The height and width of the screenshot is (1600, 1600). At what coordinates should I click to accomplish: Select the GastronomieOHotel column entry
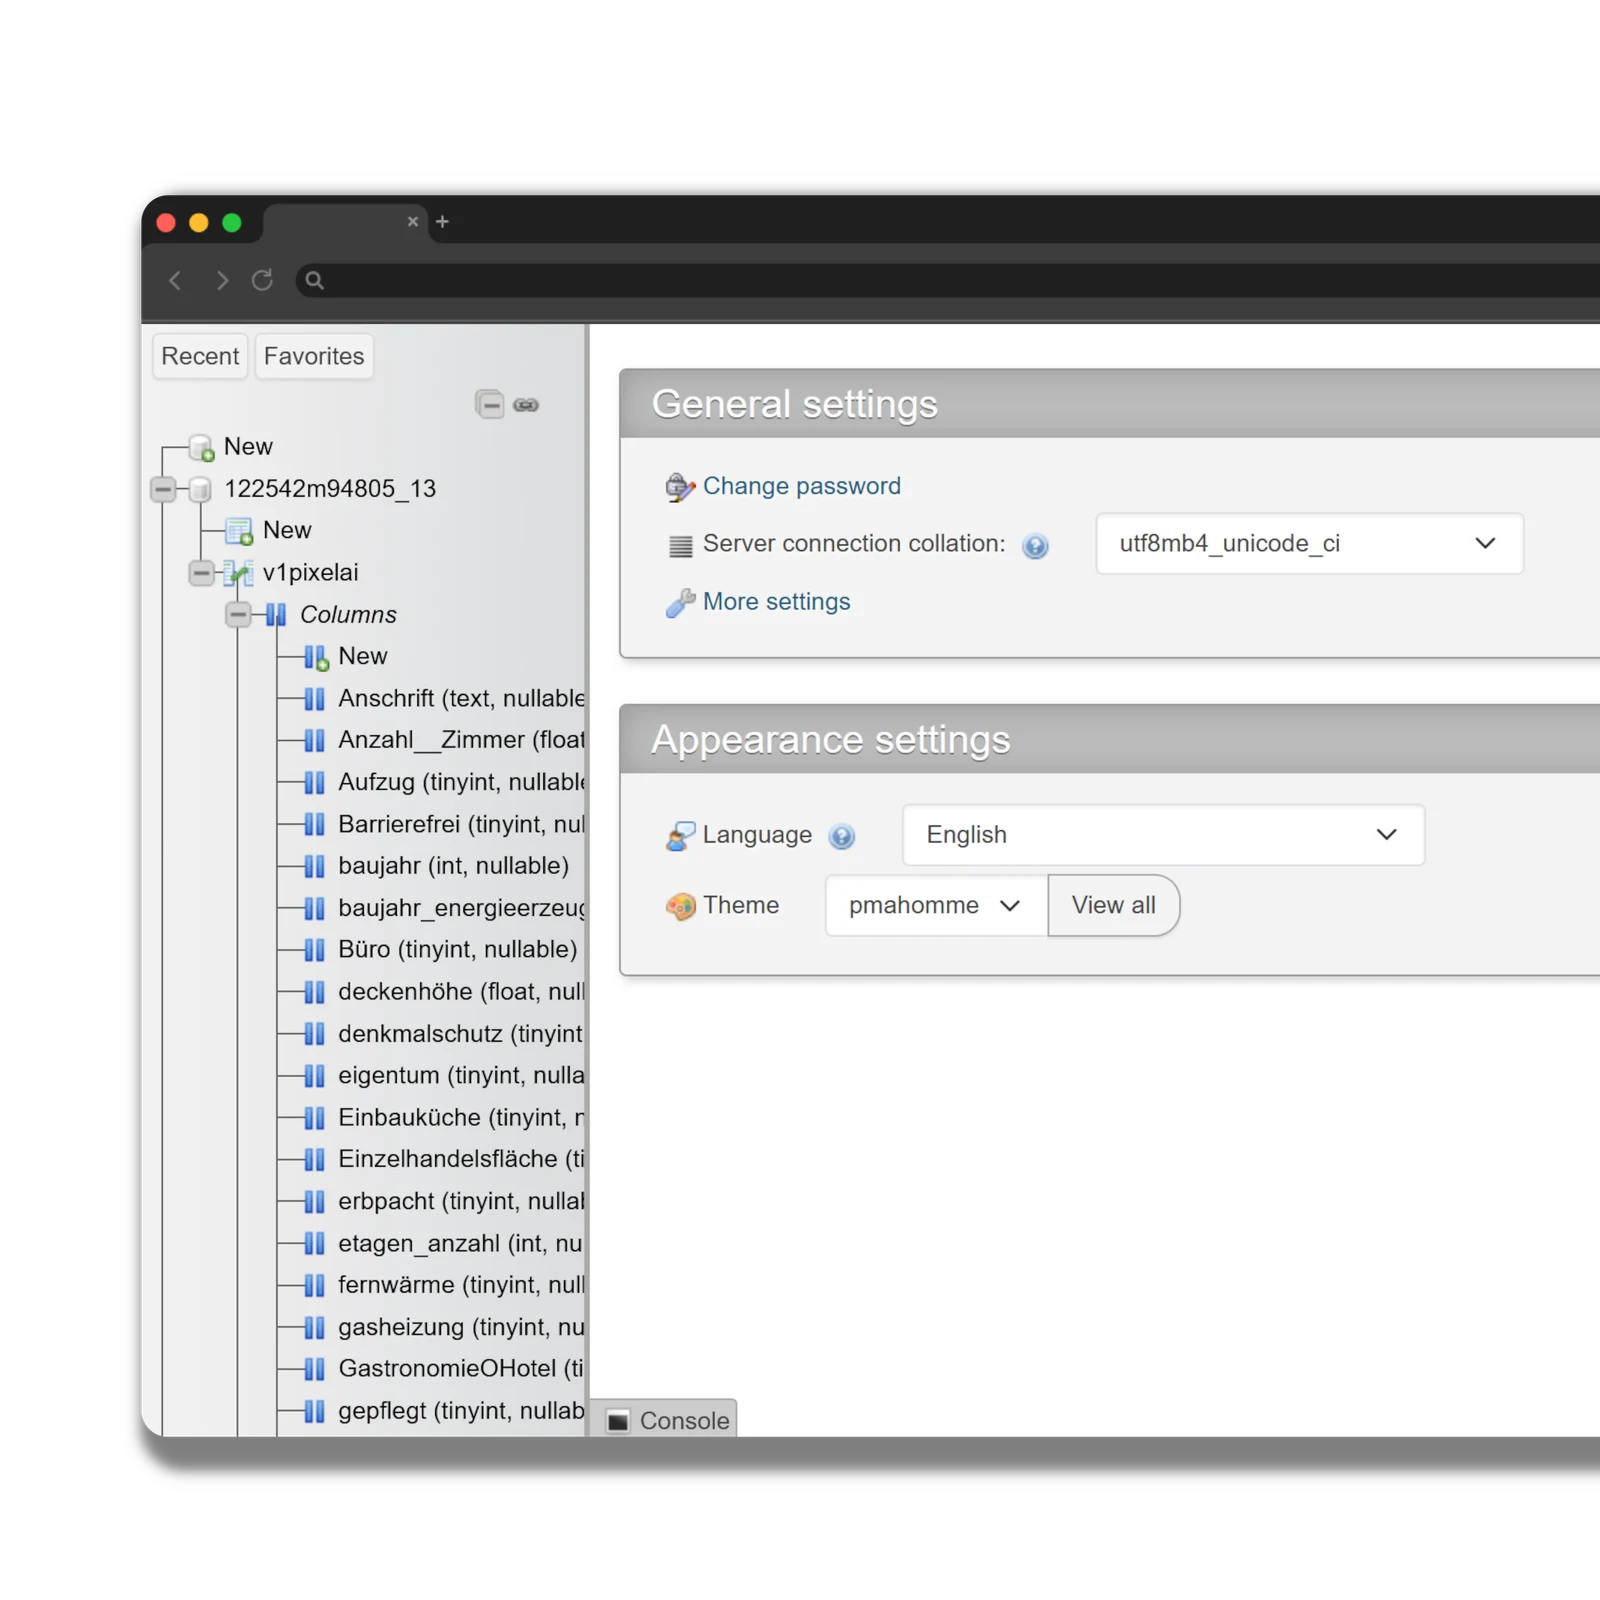point(461,1369)
